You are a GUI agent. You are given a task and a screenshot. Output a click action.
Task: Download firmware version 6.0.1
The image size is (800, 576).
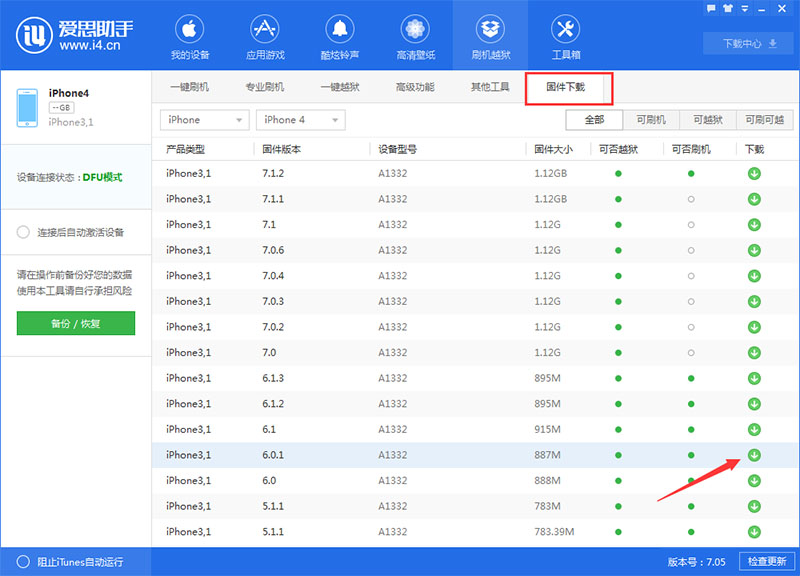[x=755, y=455]
